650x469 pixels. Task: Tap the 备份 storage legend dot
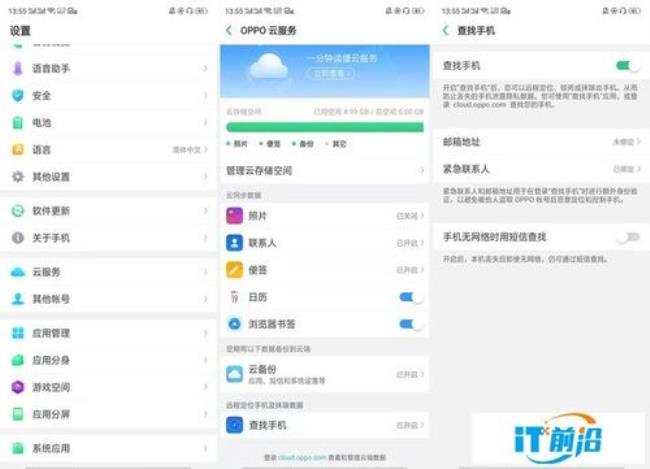(294, 143)
